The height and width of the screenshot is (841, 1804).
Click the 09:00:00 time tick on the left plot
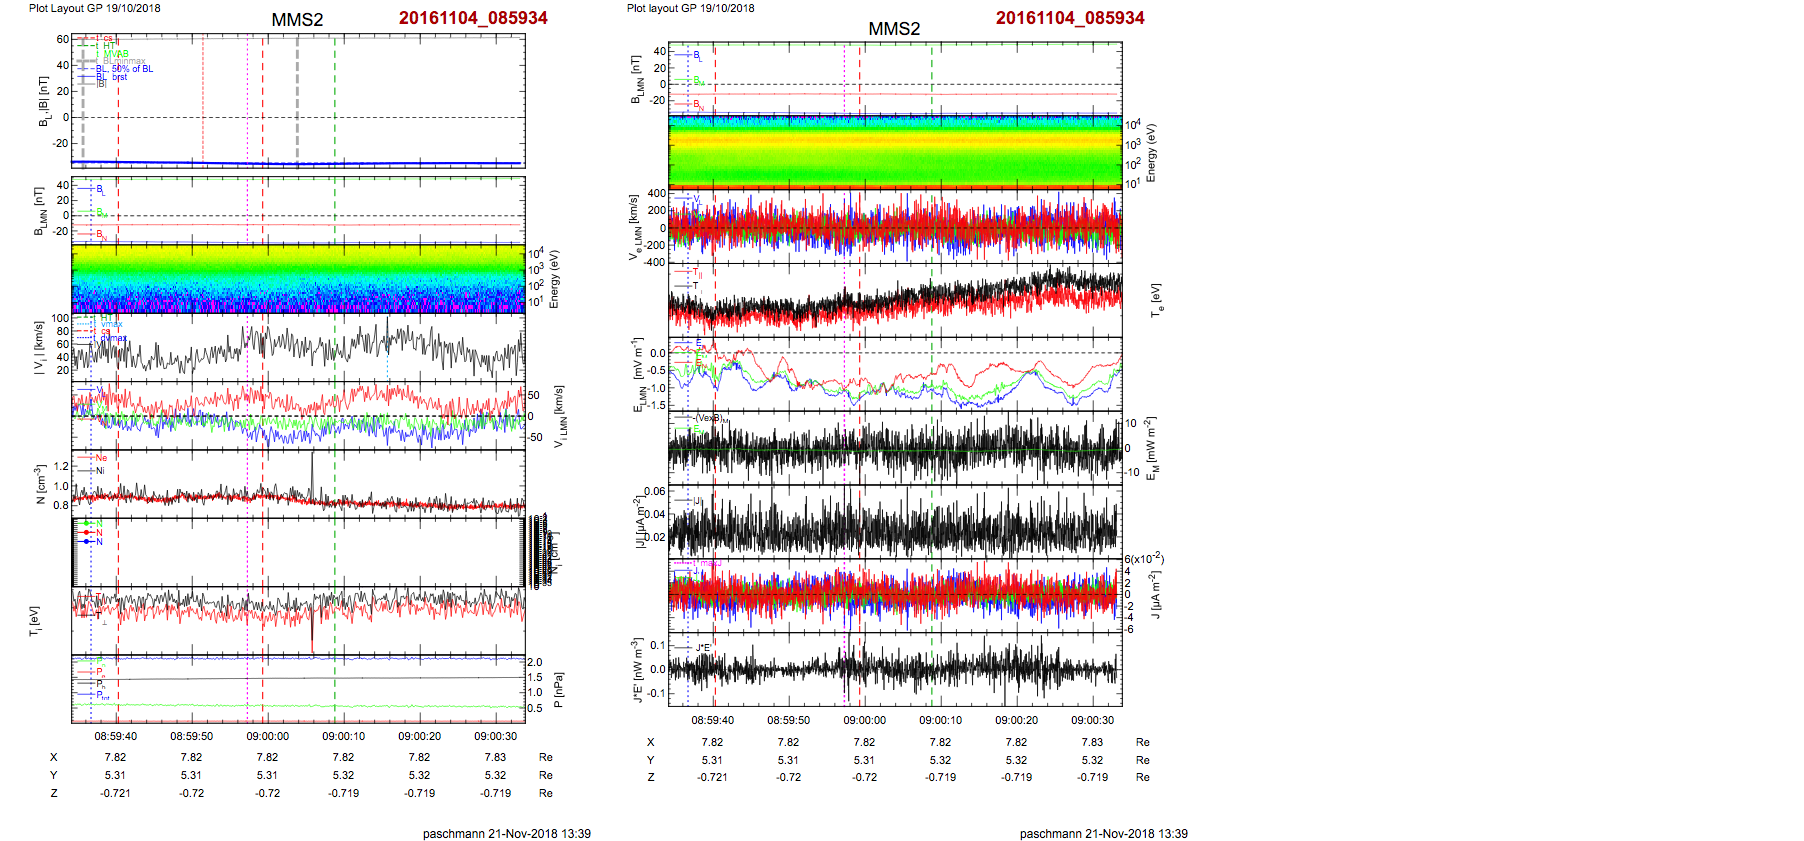click(267, 736)
